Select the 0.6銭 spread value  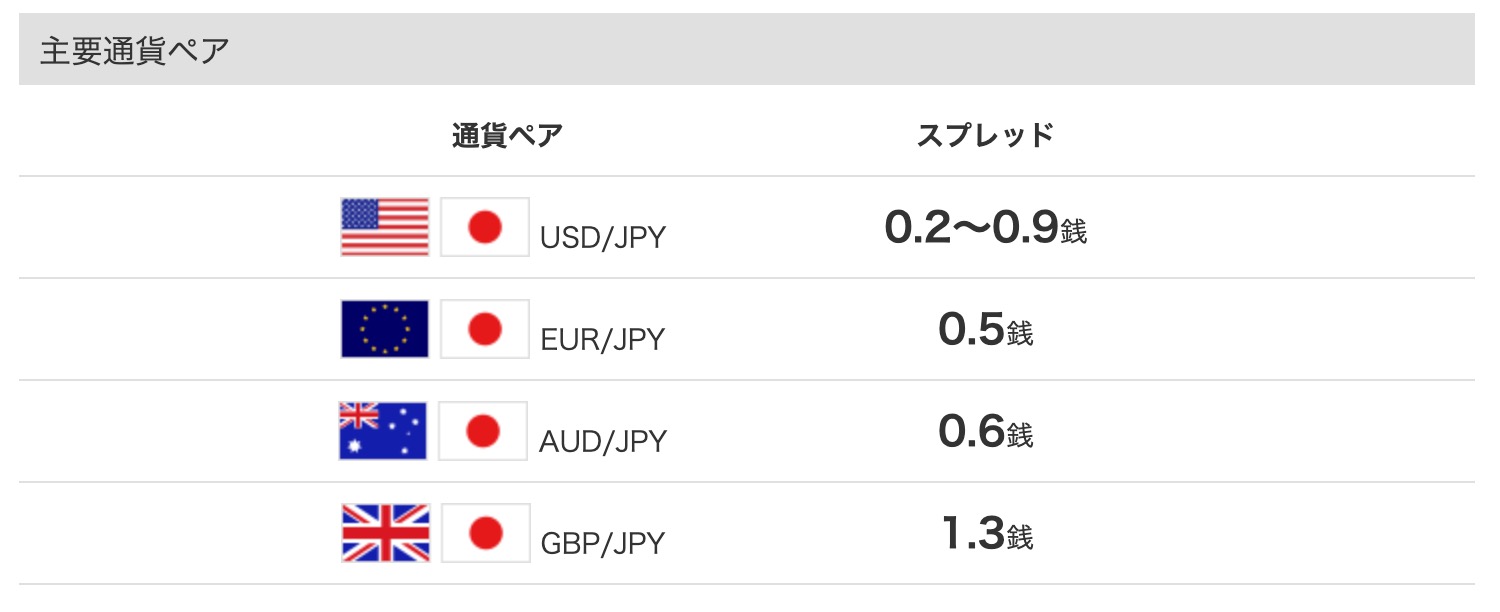coord(985,433)
